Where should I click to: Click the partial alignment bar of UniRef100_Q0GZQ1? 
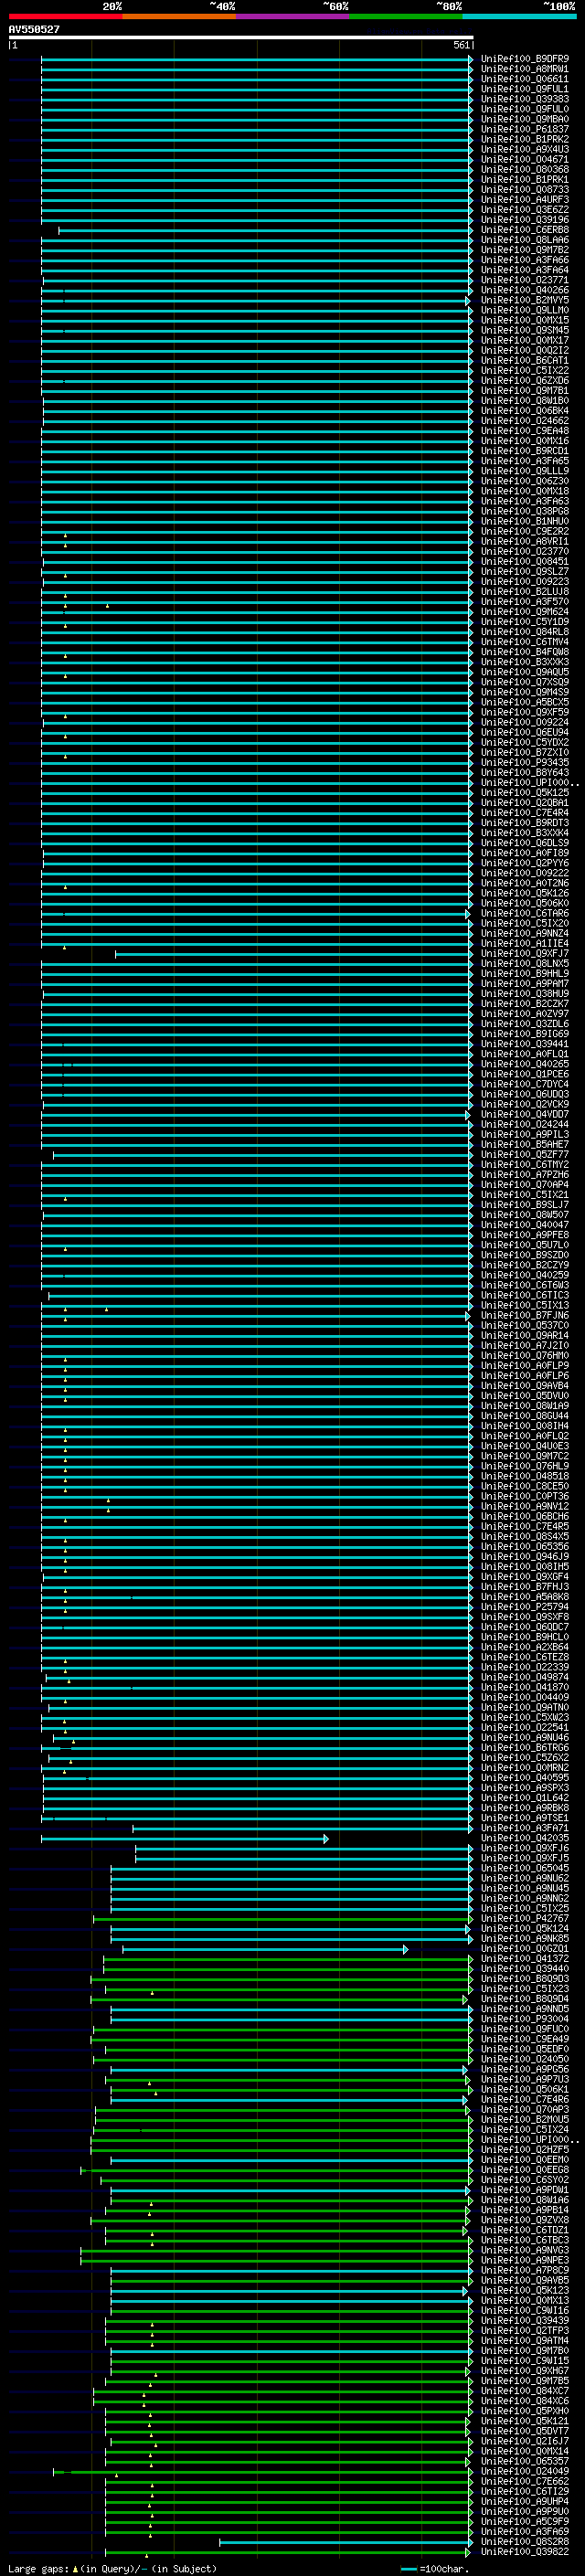coord(265,1949)
